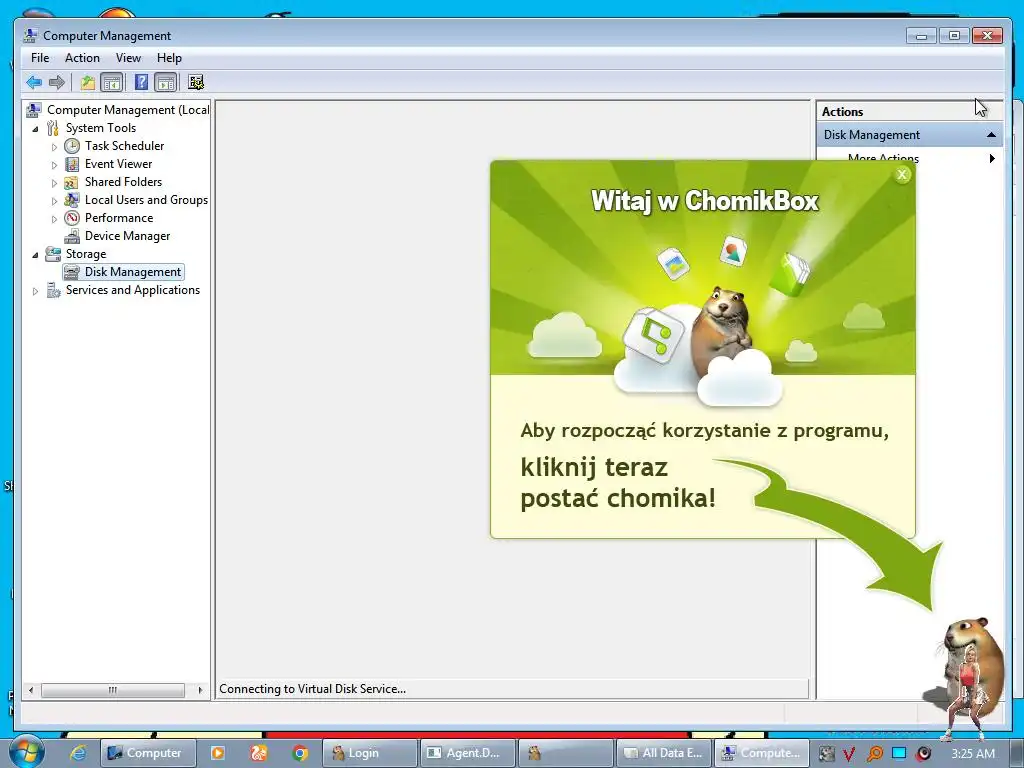Click the Compute... taskbar button
The image size is (1024, 768).
point(761,753)
